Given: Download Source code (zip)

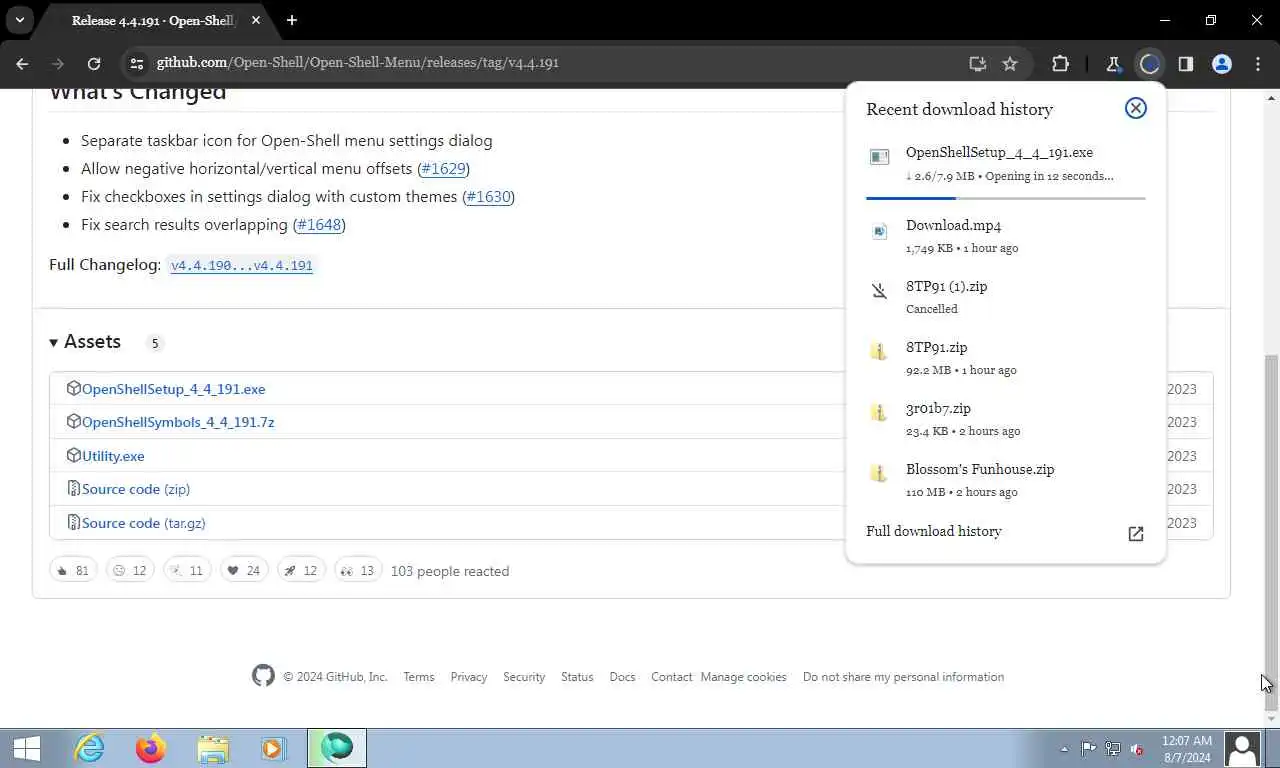Looking at the screenshot, I should [136, 489].
